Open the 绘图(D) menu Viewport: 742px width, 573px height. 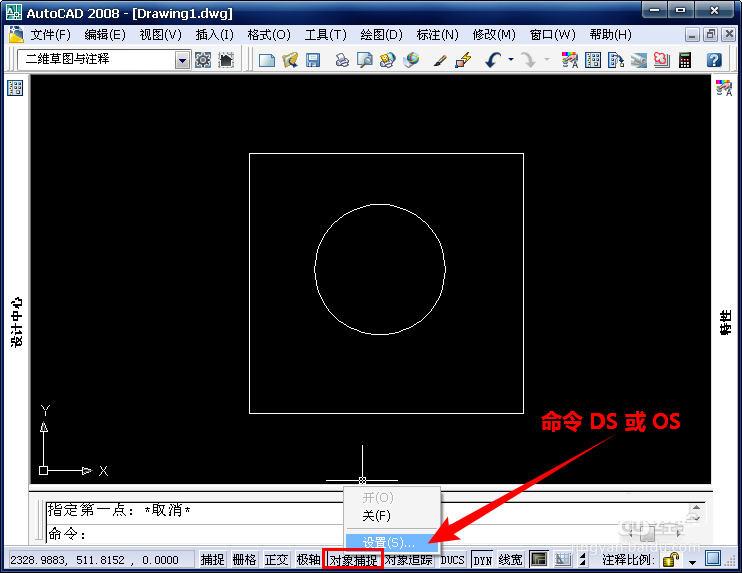(x=381, y=35)
